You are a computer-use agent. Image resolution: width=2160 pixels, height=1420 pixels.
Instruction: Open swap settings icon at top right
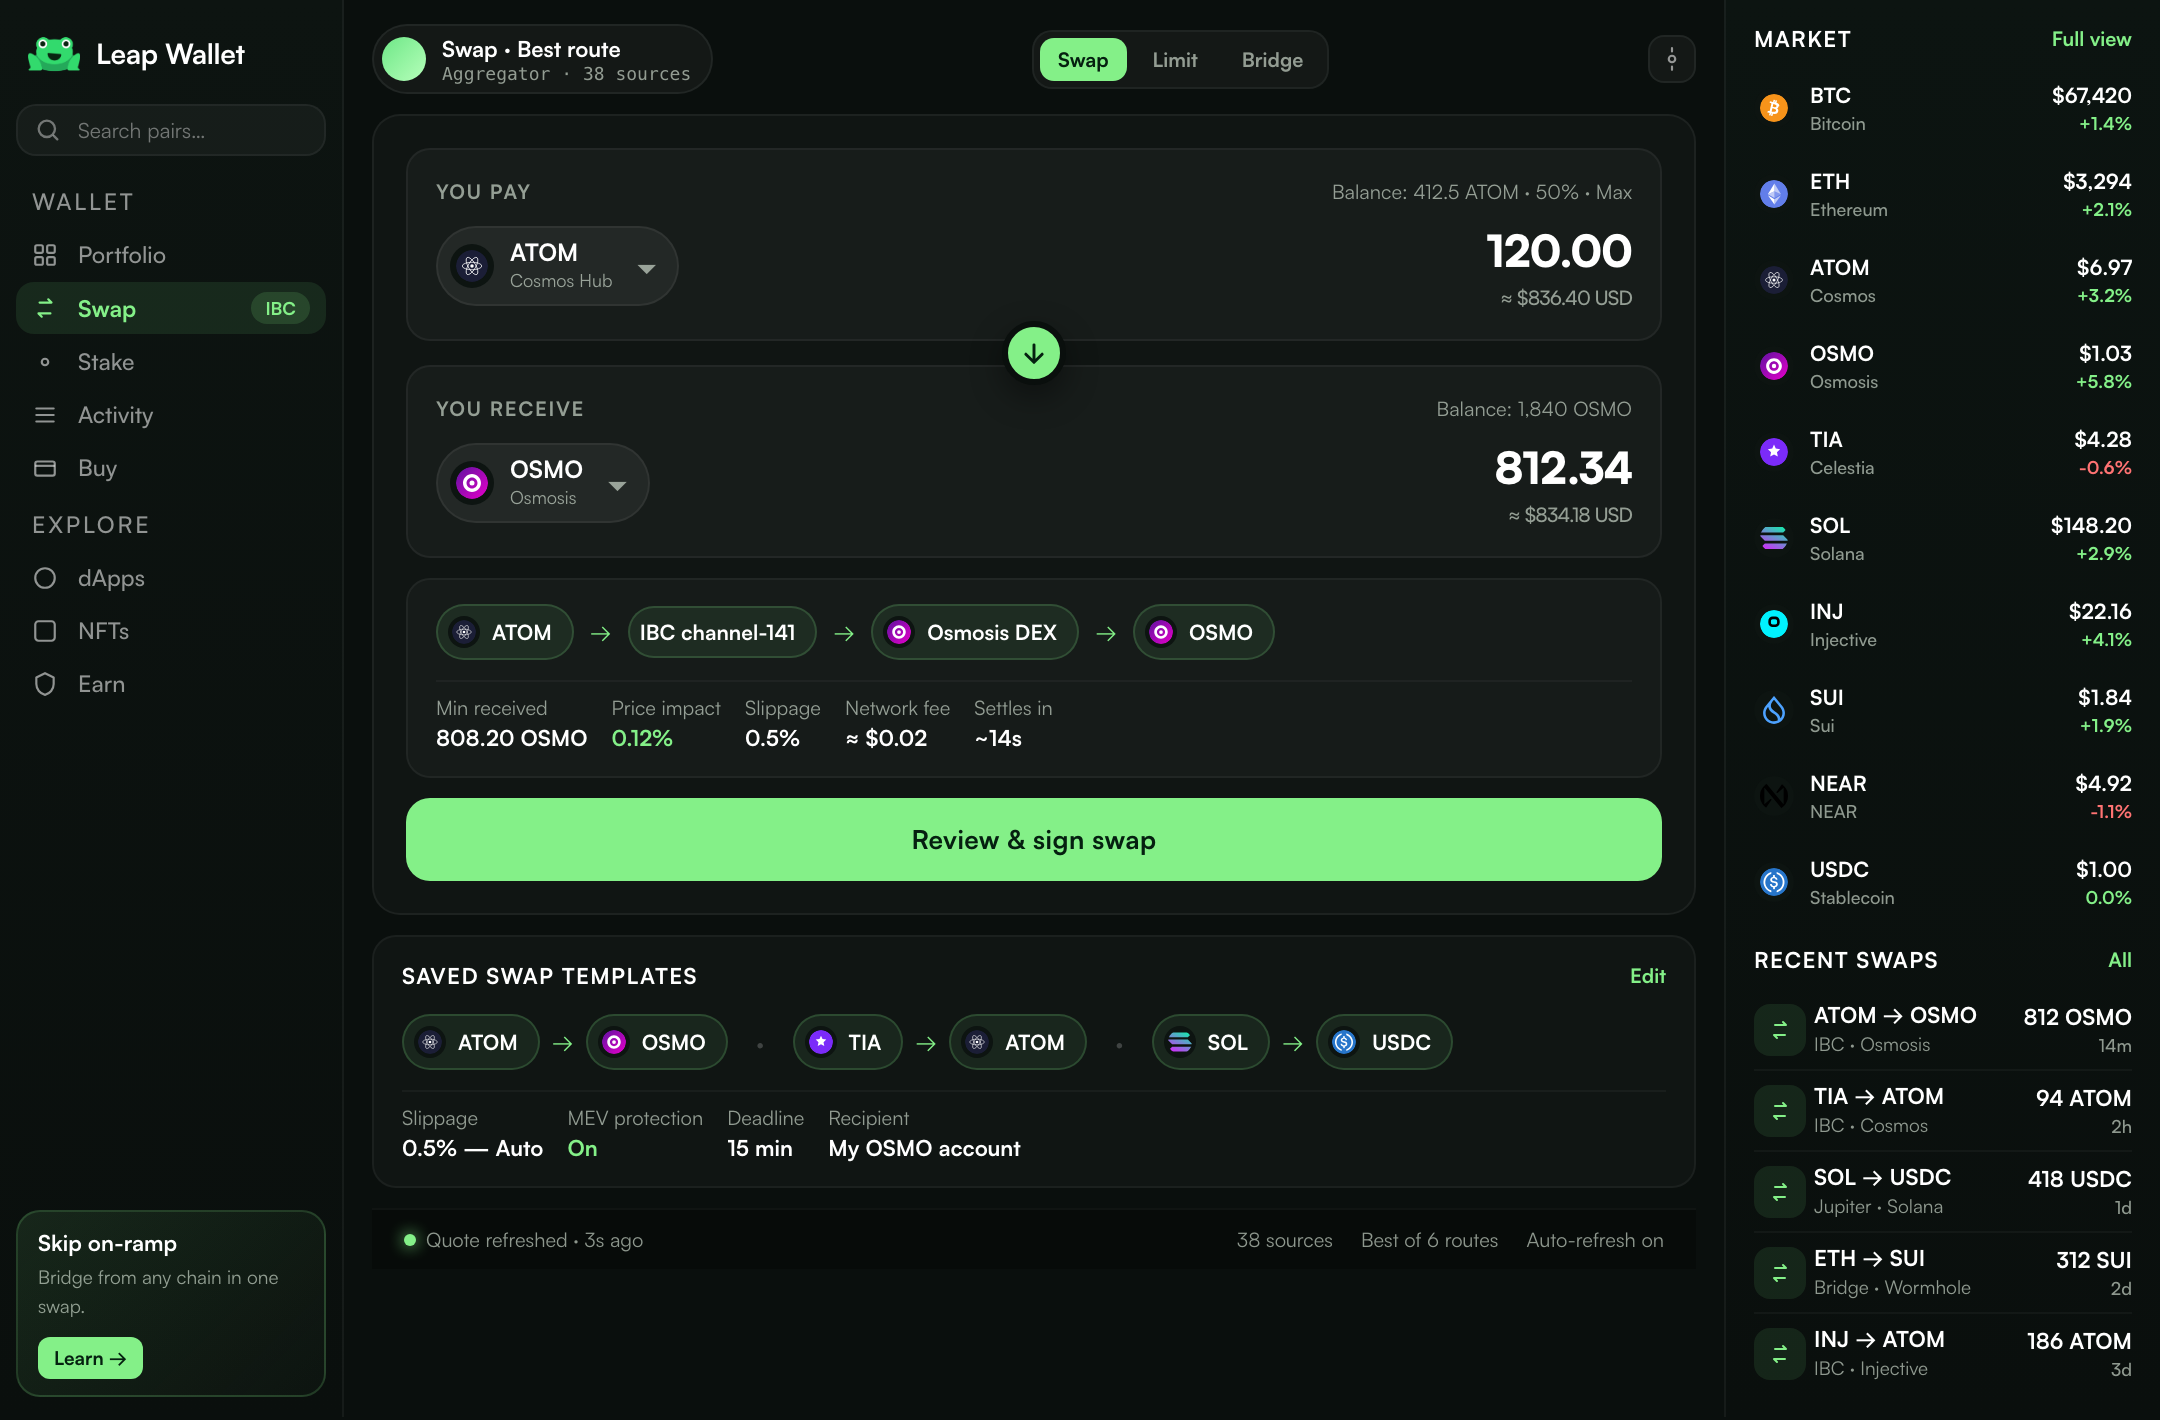[1671, 60]
